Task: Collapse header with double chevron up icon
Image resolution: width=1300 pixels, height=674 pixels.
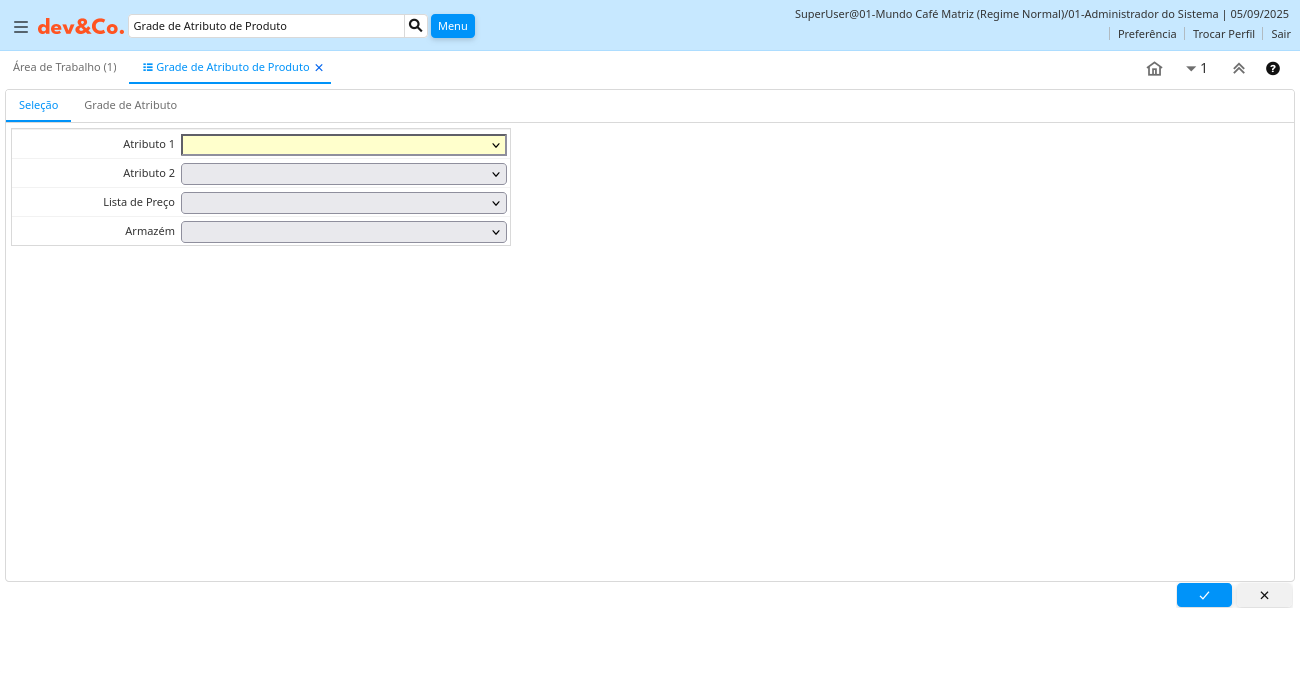Action: [1238, 69]
